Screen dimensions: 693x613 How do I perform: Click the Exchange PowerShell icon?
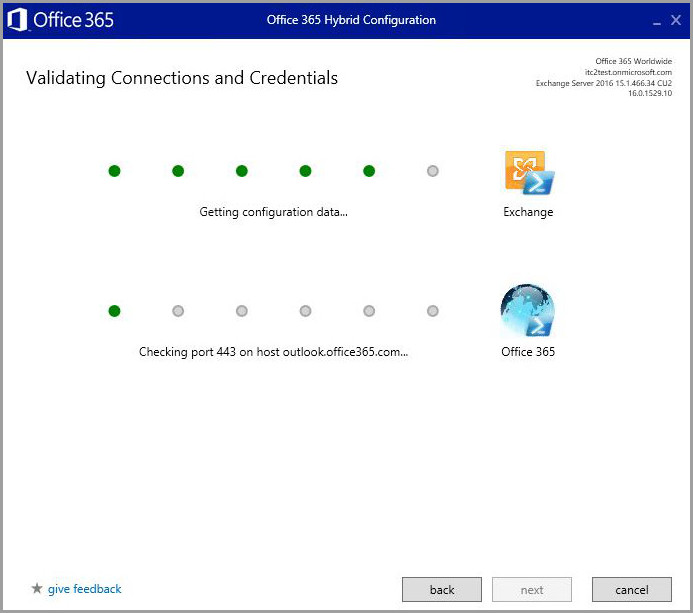pyautogui.click(x=529, y=173)
